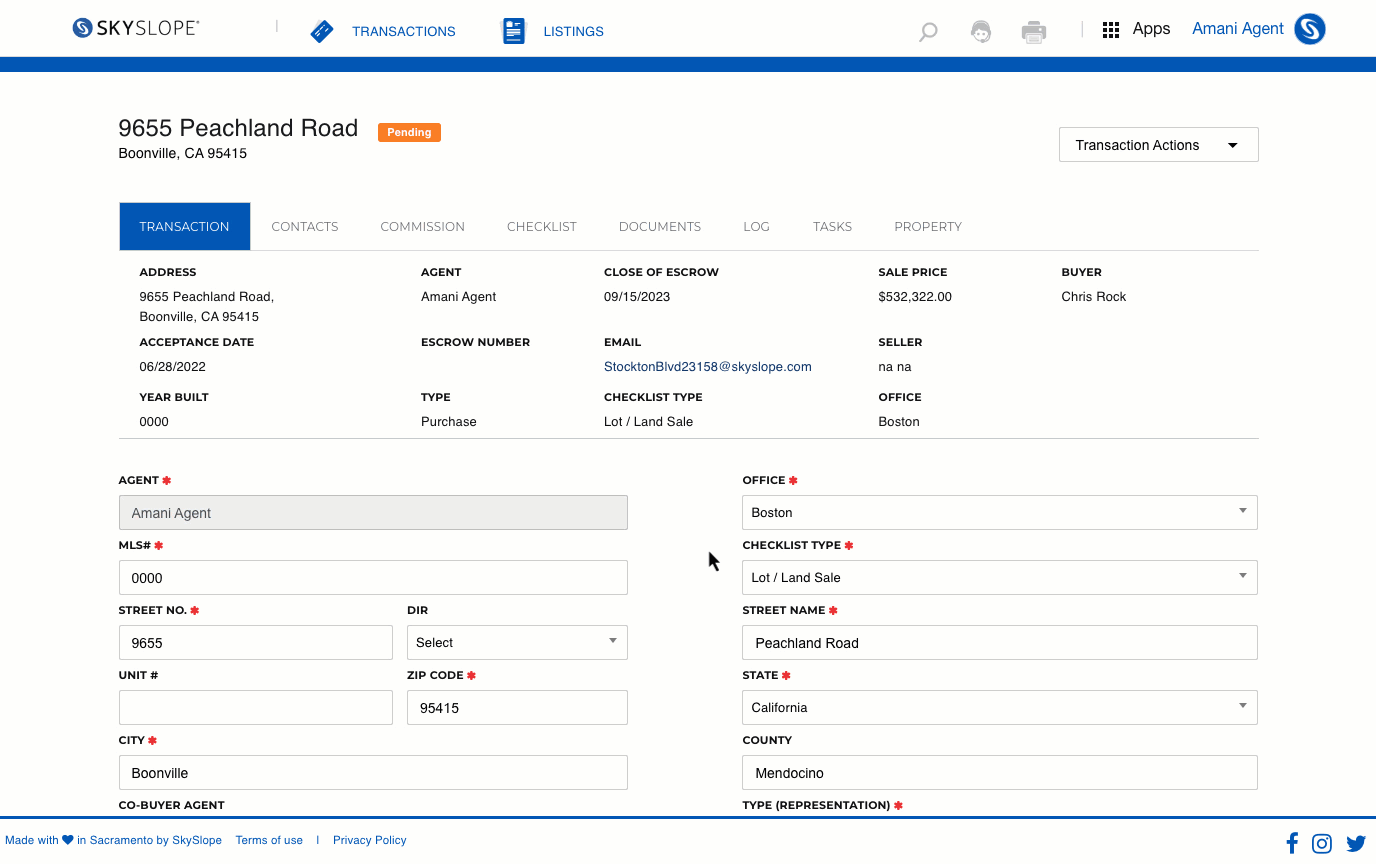The image size is (1376, 864).
Task: Click the Zip Code field 95415
Action: coord(517,708)
